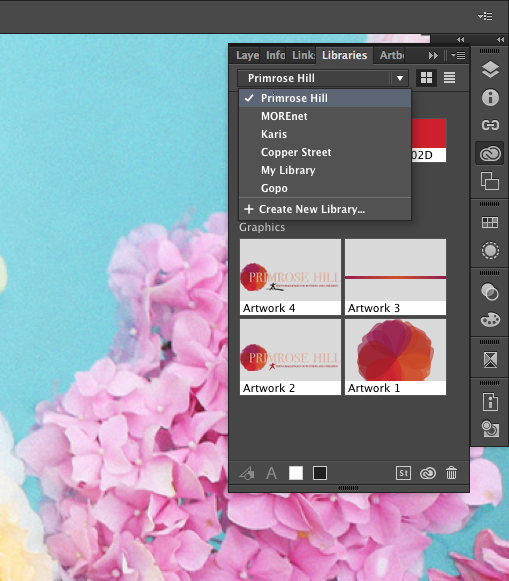Open the Asset Export dock icon
This screenshot has width=509, height=581.
[490, 429]
